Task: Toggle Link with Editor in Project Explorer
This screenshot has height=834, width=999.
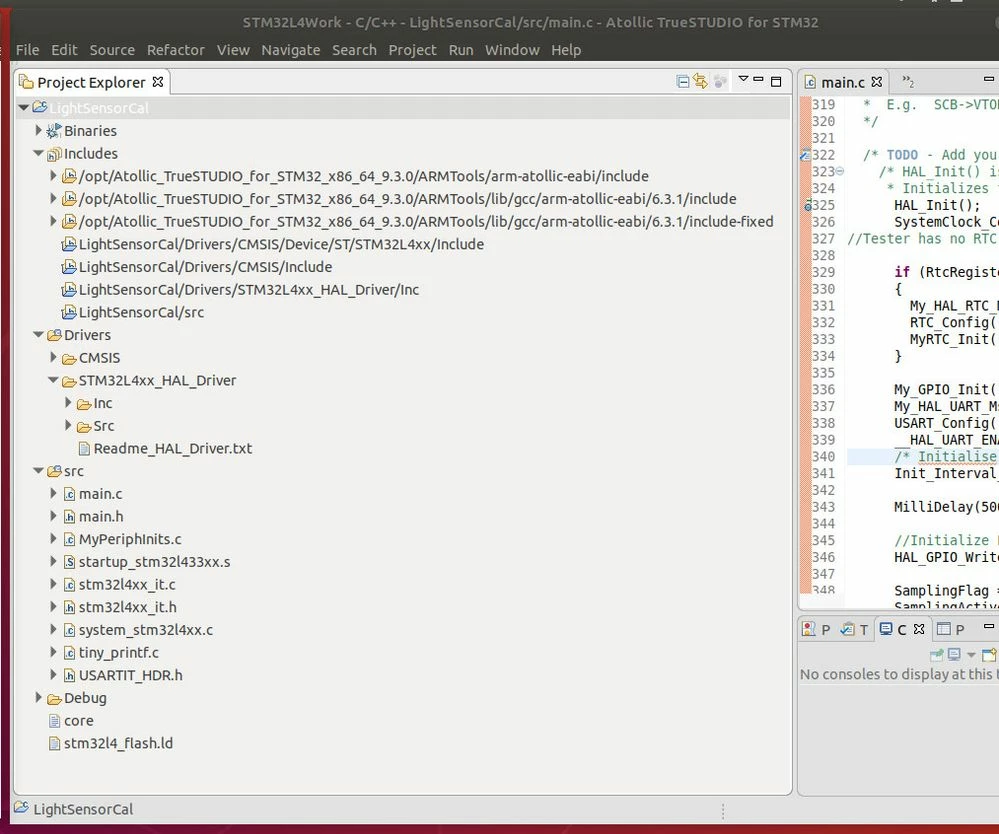Action: (x=700, y=82)
